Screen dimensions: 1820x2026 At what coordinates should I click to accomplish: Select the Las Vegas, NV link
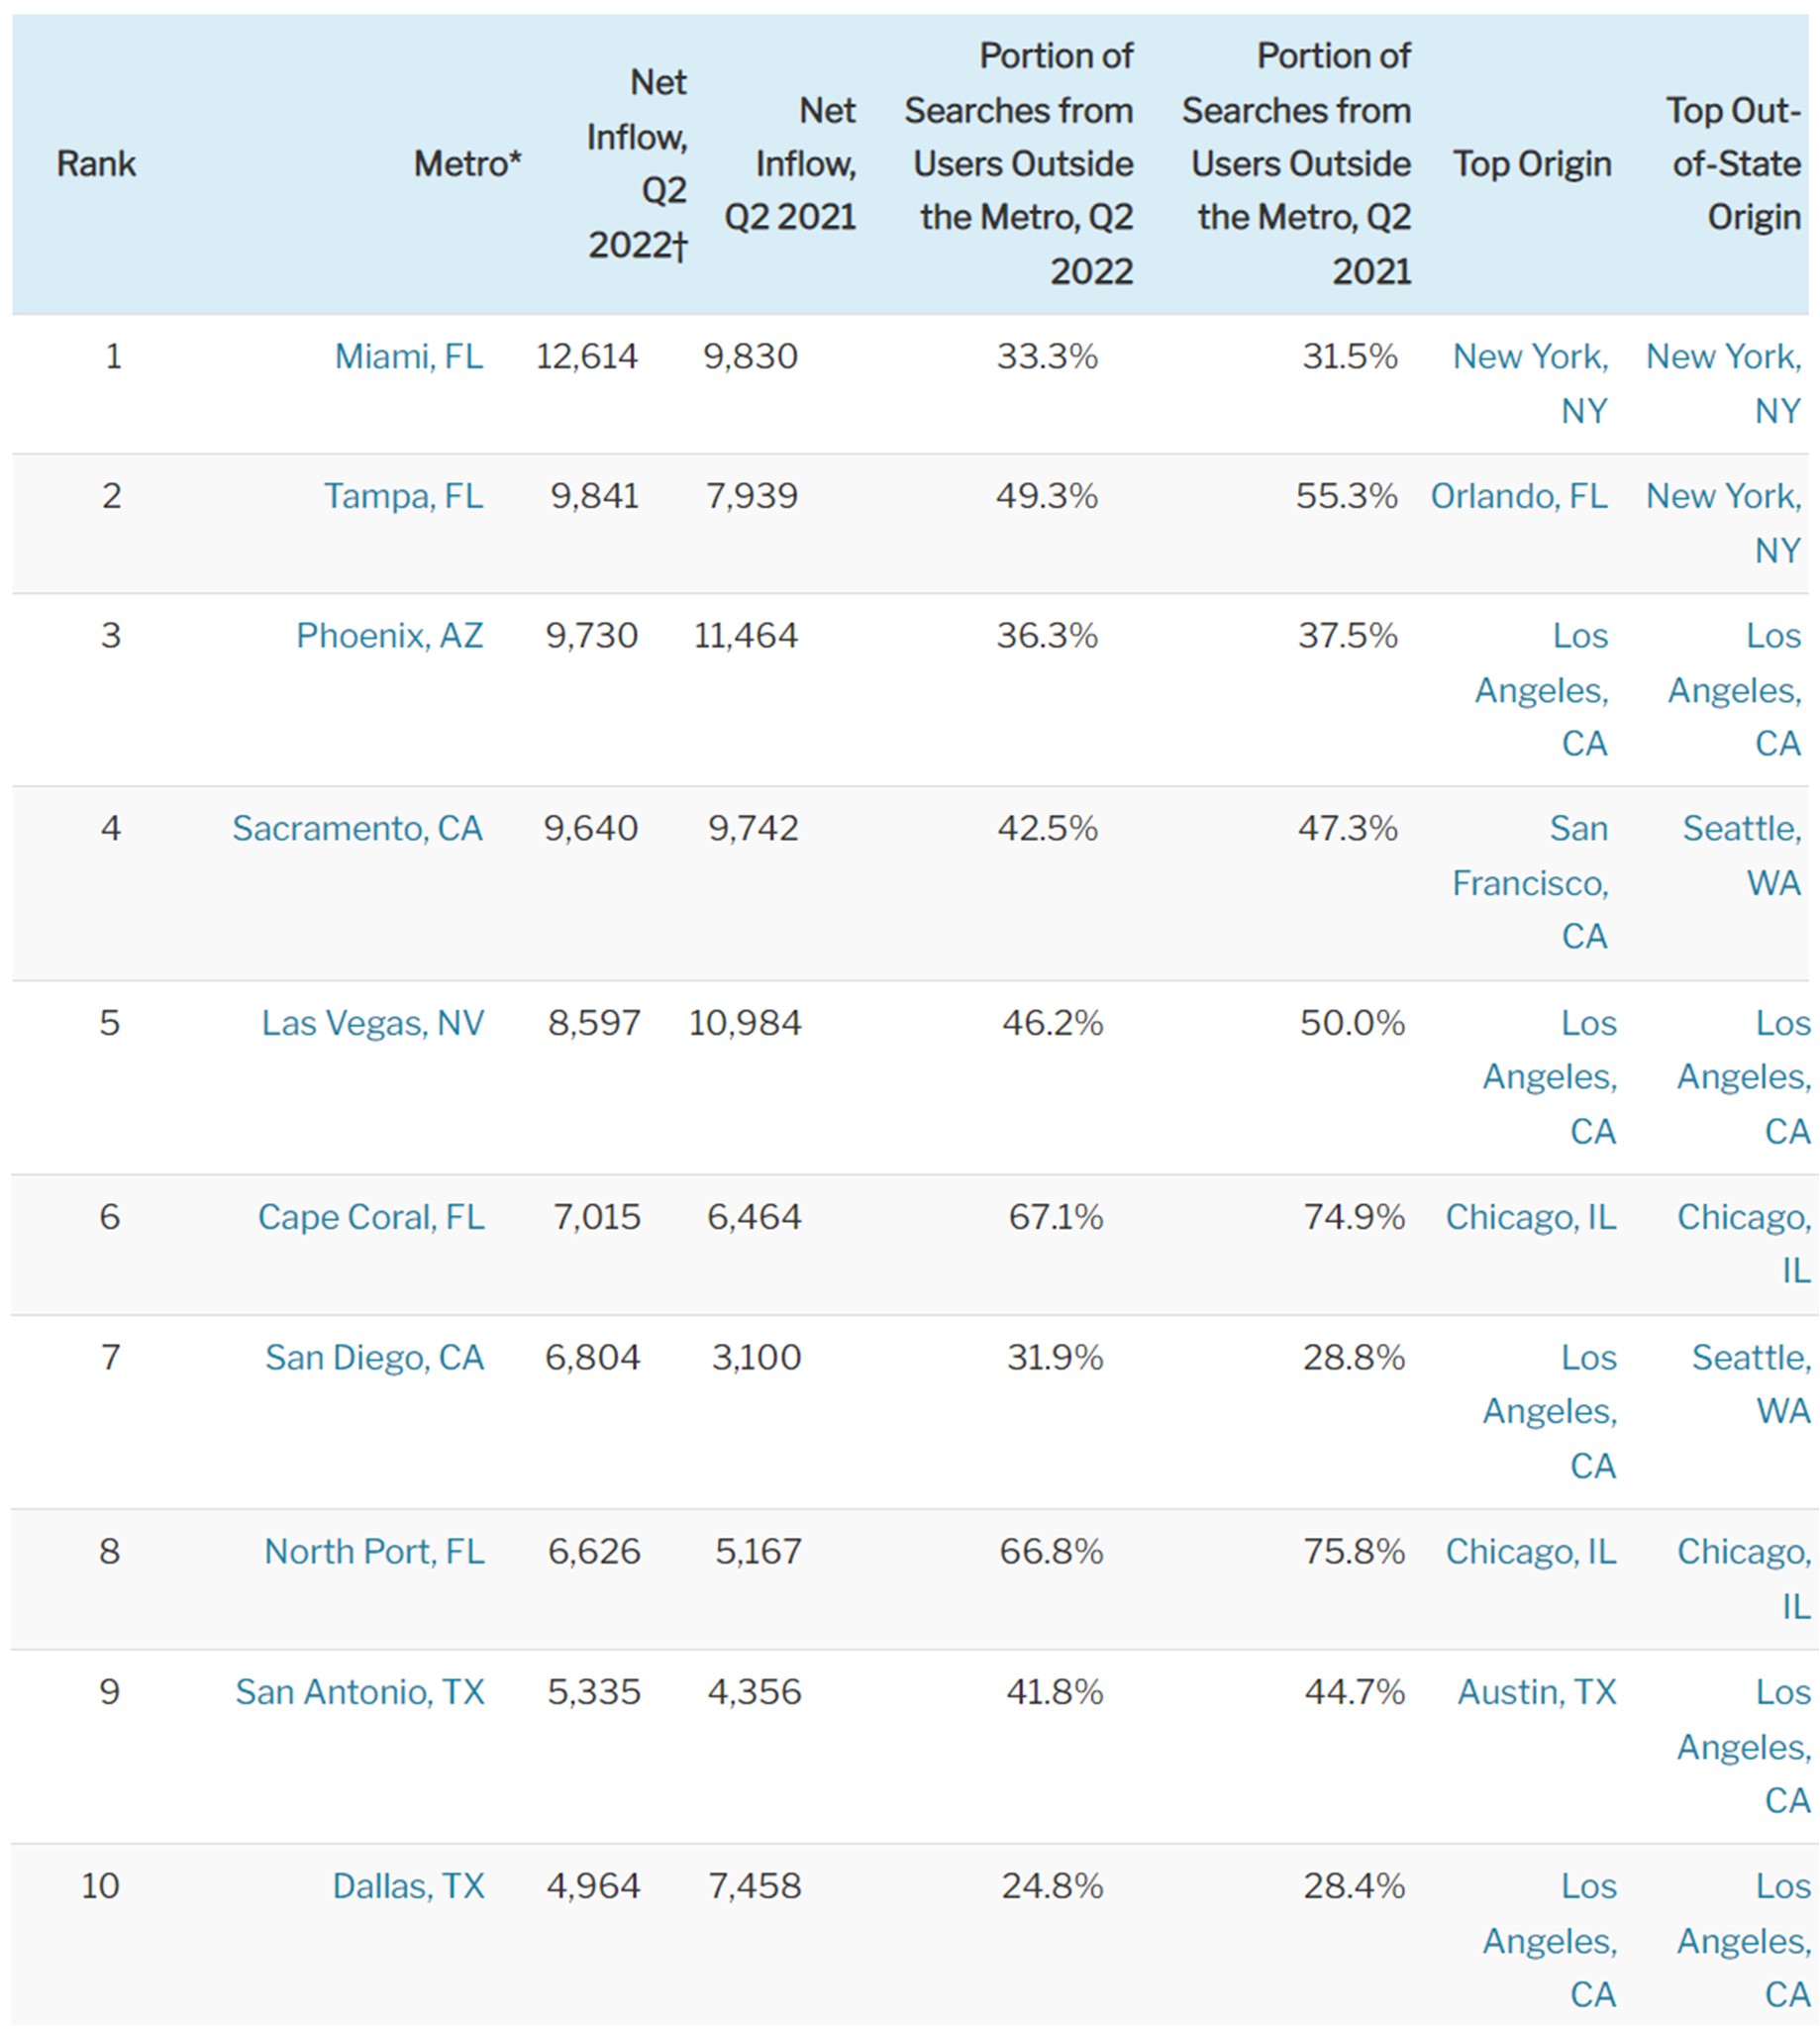(x=373, y=1023)
